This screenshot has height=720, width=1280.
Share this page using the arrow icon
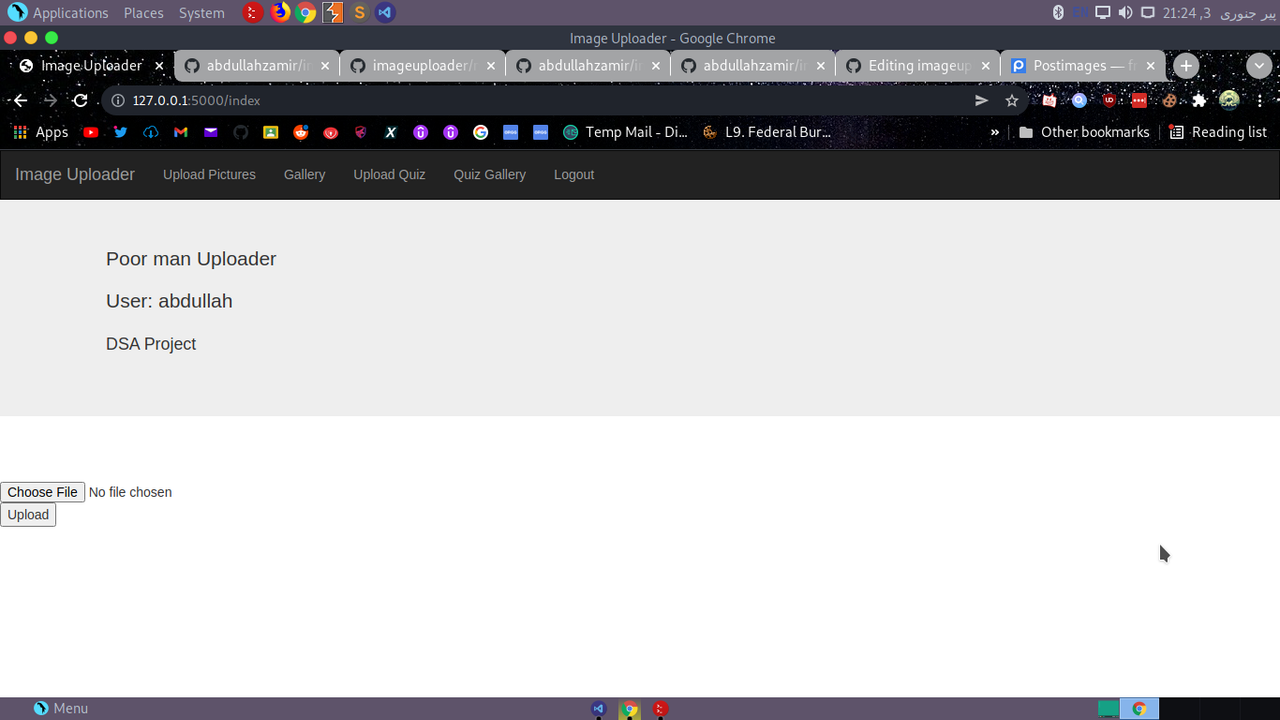pos(982,100)
